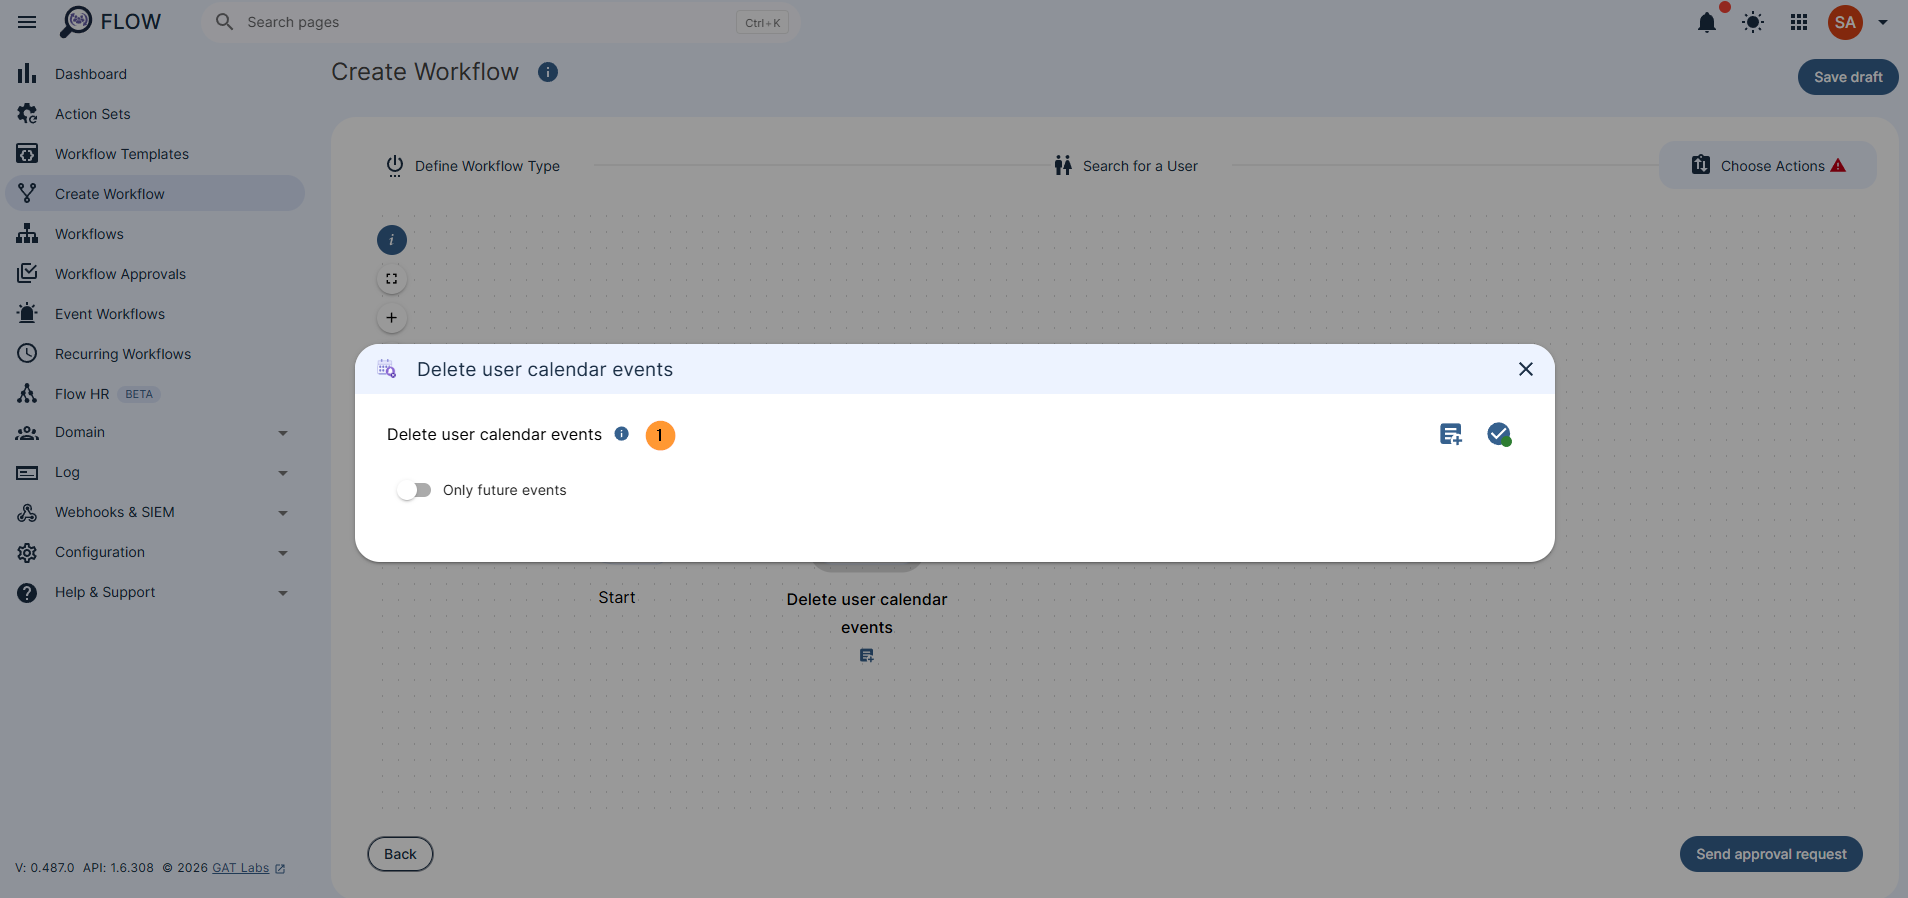
Task: Toggle light/dark theme sun icon
Action: pos(1753,22)
